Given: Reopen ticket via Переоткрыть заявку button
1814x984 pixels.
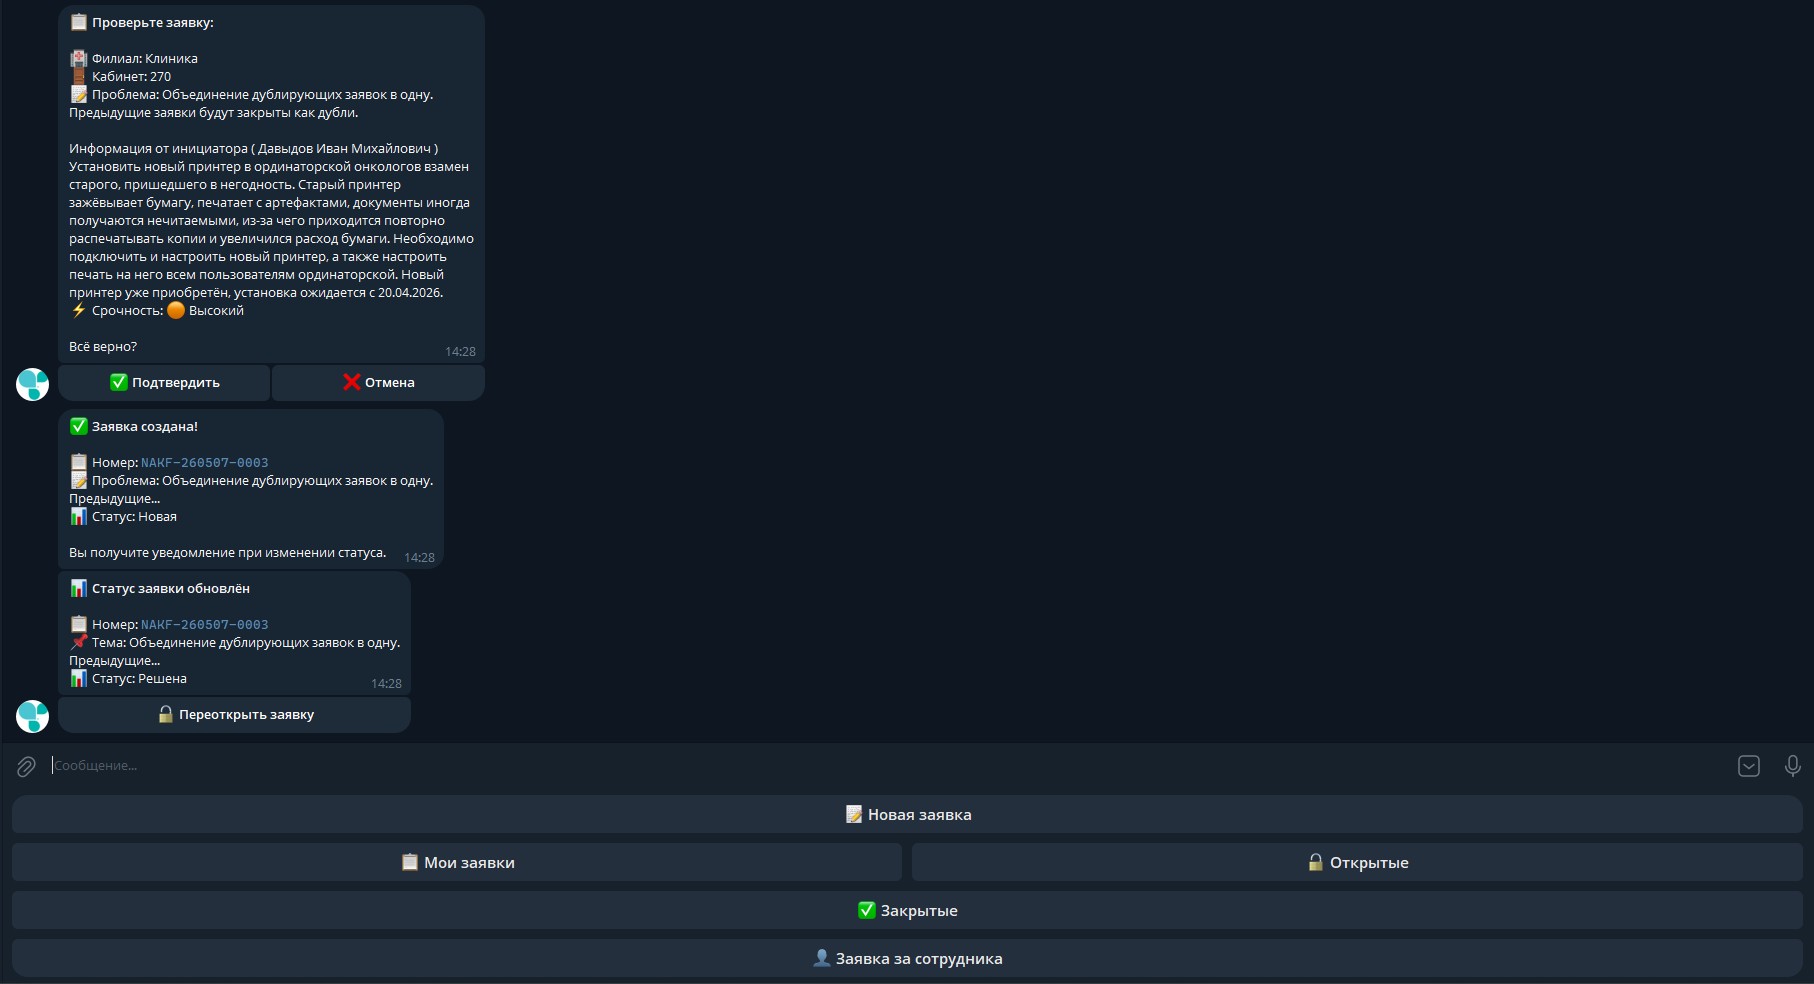Looking at the screenshot, I should [x=234, y=715].
